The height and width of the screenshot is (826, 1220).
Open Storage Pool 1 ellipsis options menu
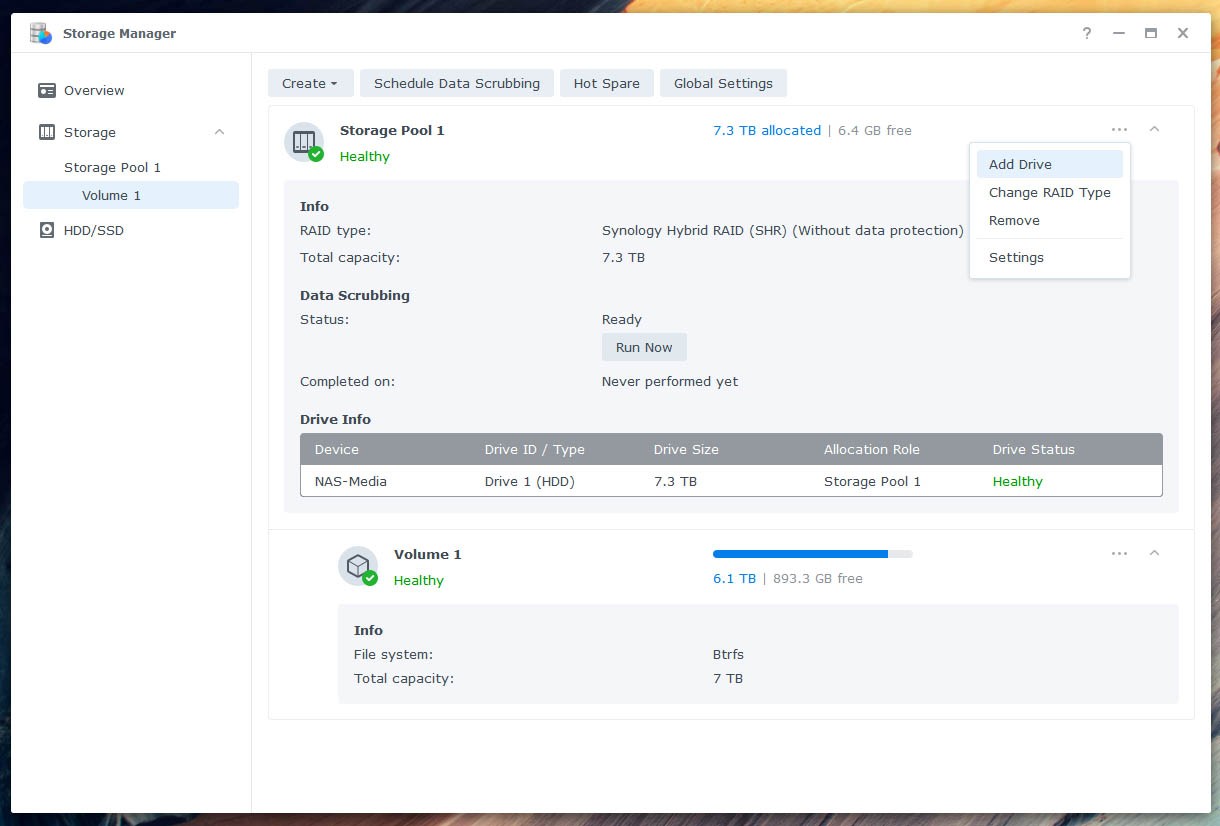tap(1119, 129)
